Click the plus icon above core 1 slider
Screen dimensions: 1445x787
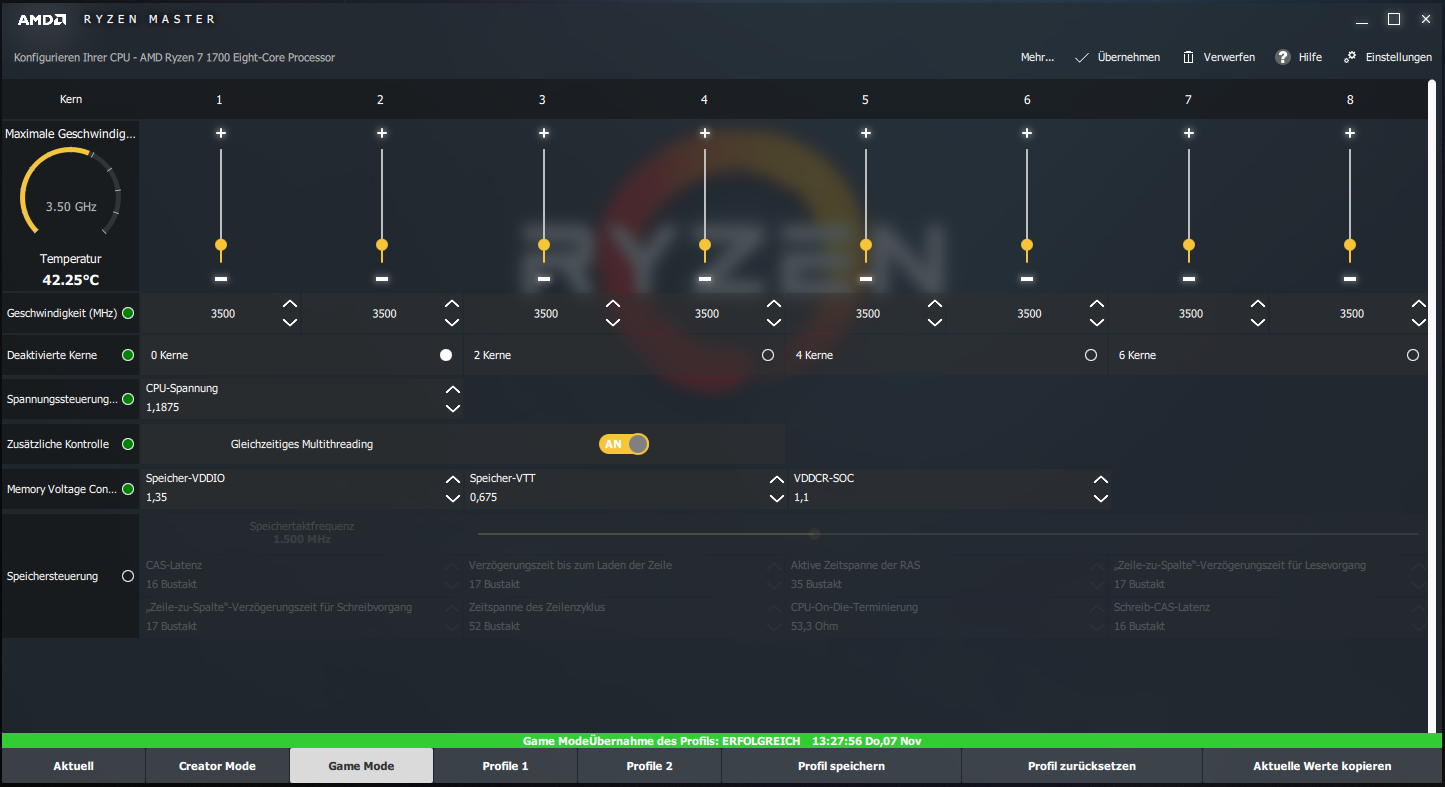click(220, 133)
